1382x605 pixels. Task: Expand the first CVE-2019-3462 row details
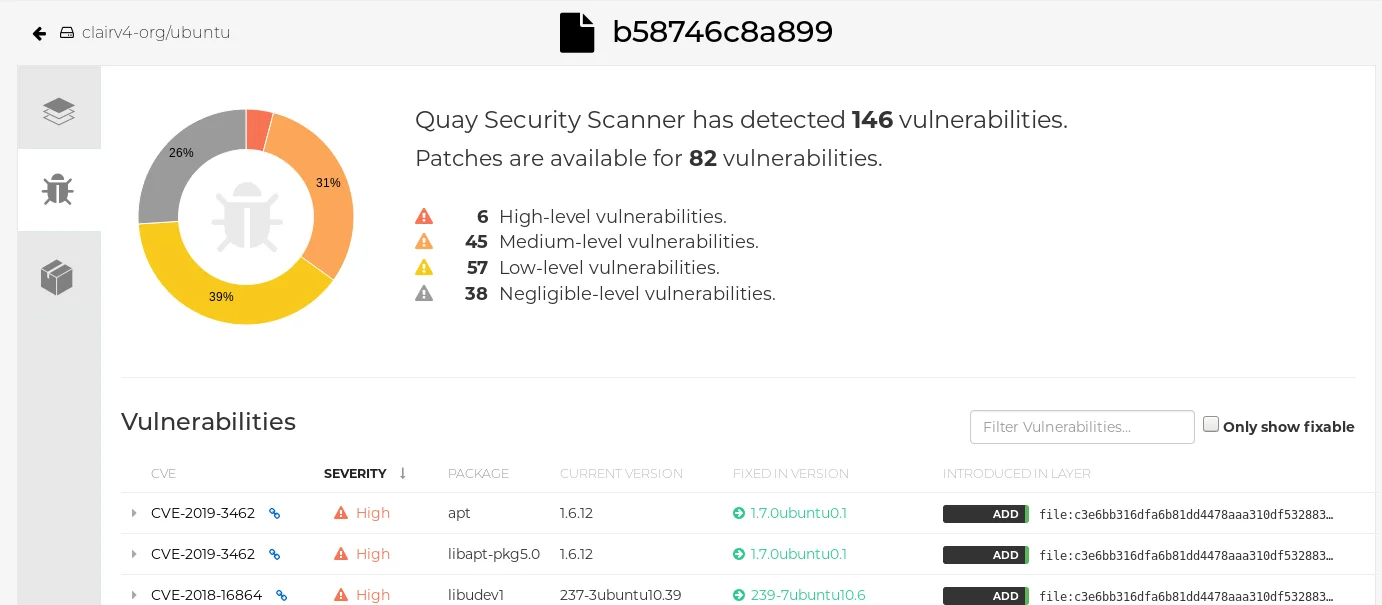(x=134, y=513)
